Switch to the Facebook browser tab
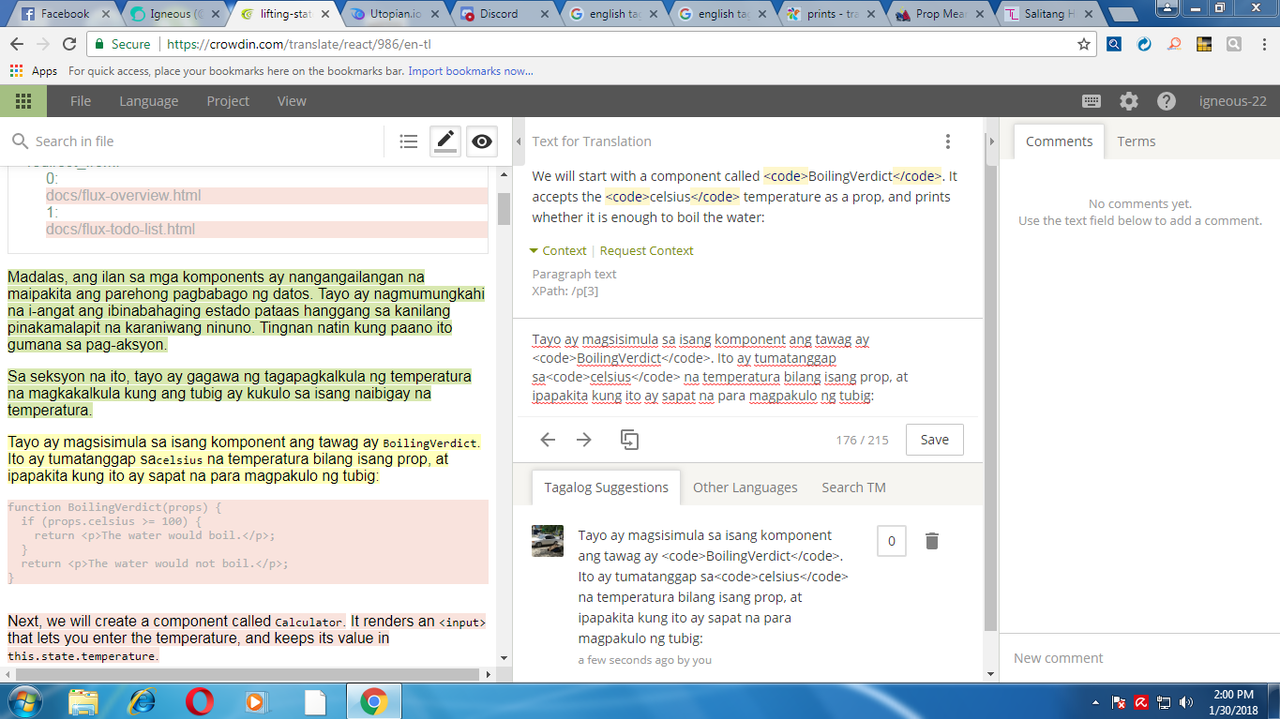This screenshot has width=1280, height=719. tap(65, 14)
